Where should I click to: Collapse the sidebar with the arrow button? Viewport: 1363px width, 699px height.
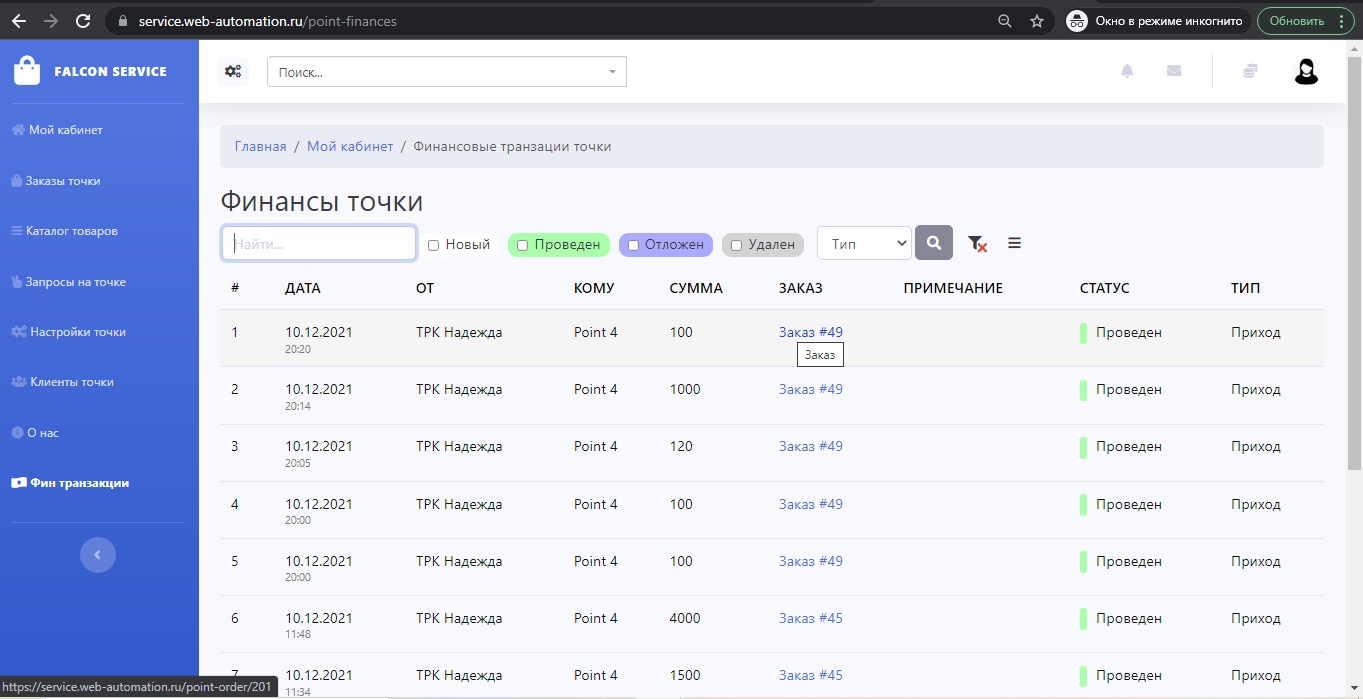click(98, 555)
